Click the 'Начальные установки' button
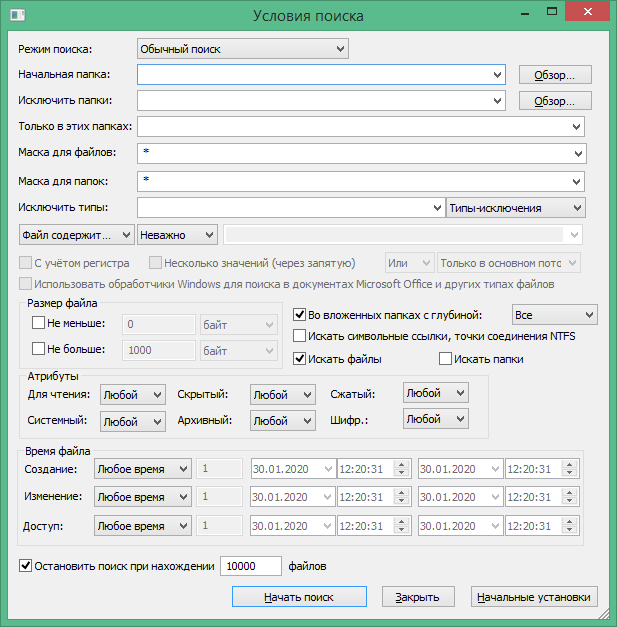 pyautogui.click(x=534, y=597)
